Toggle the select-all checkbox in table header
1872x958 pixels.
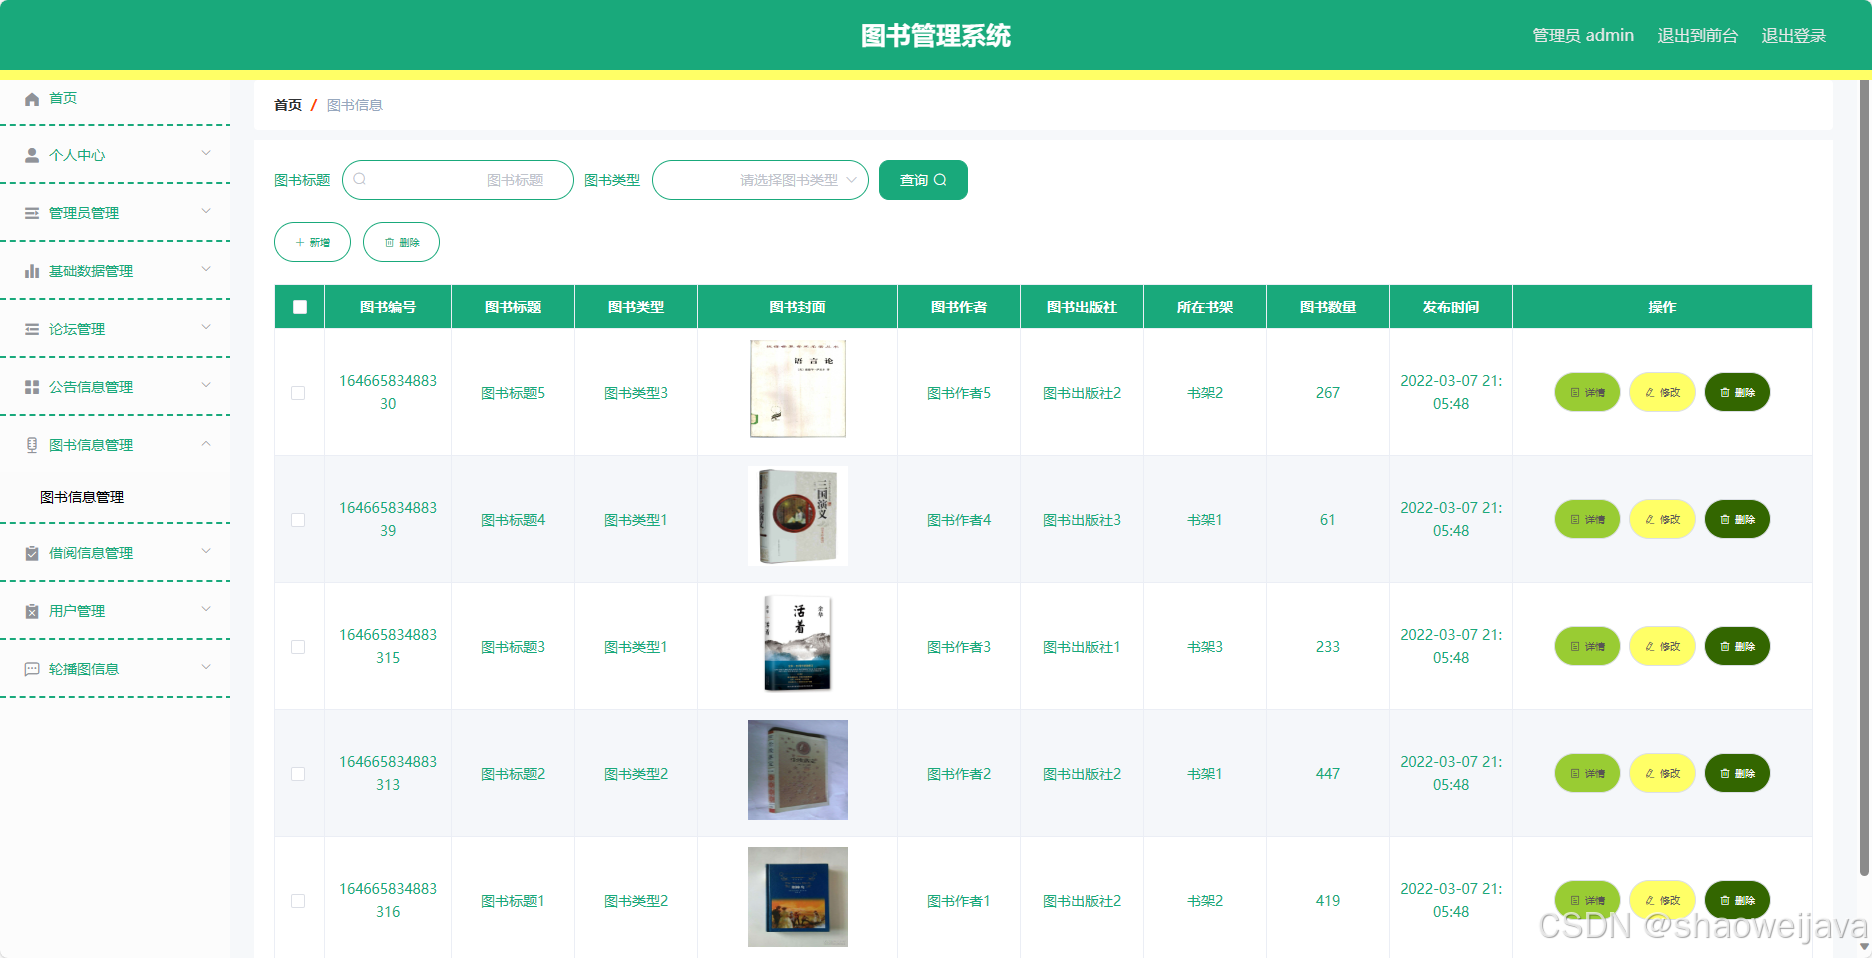click(300, 307)
